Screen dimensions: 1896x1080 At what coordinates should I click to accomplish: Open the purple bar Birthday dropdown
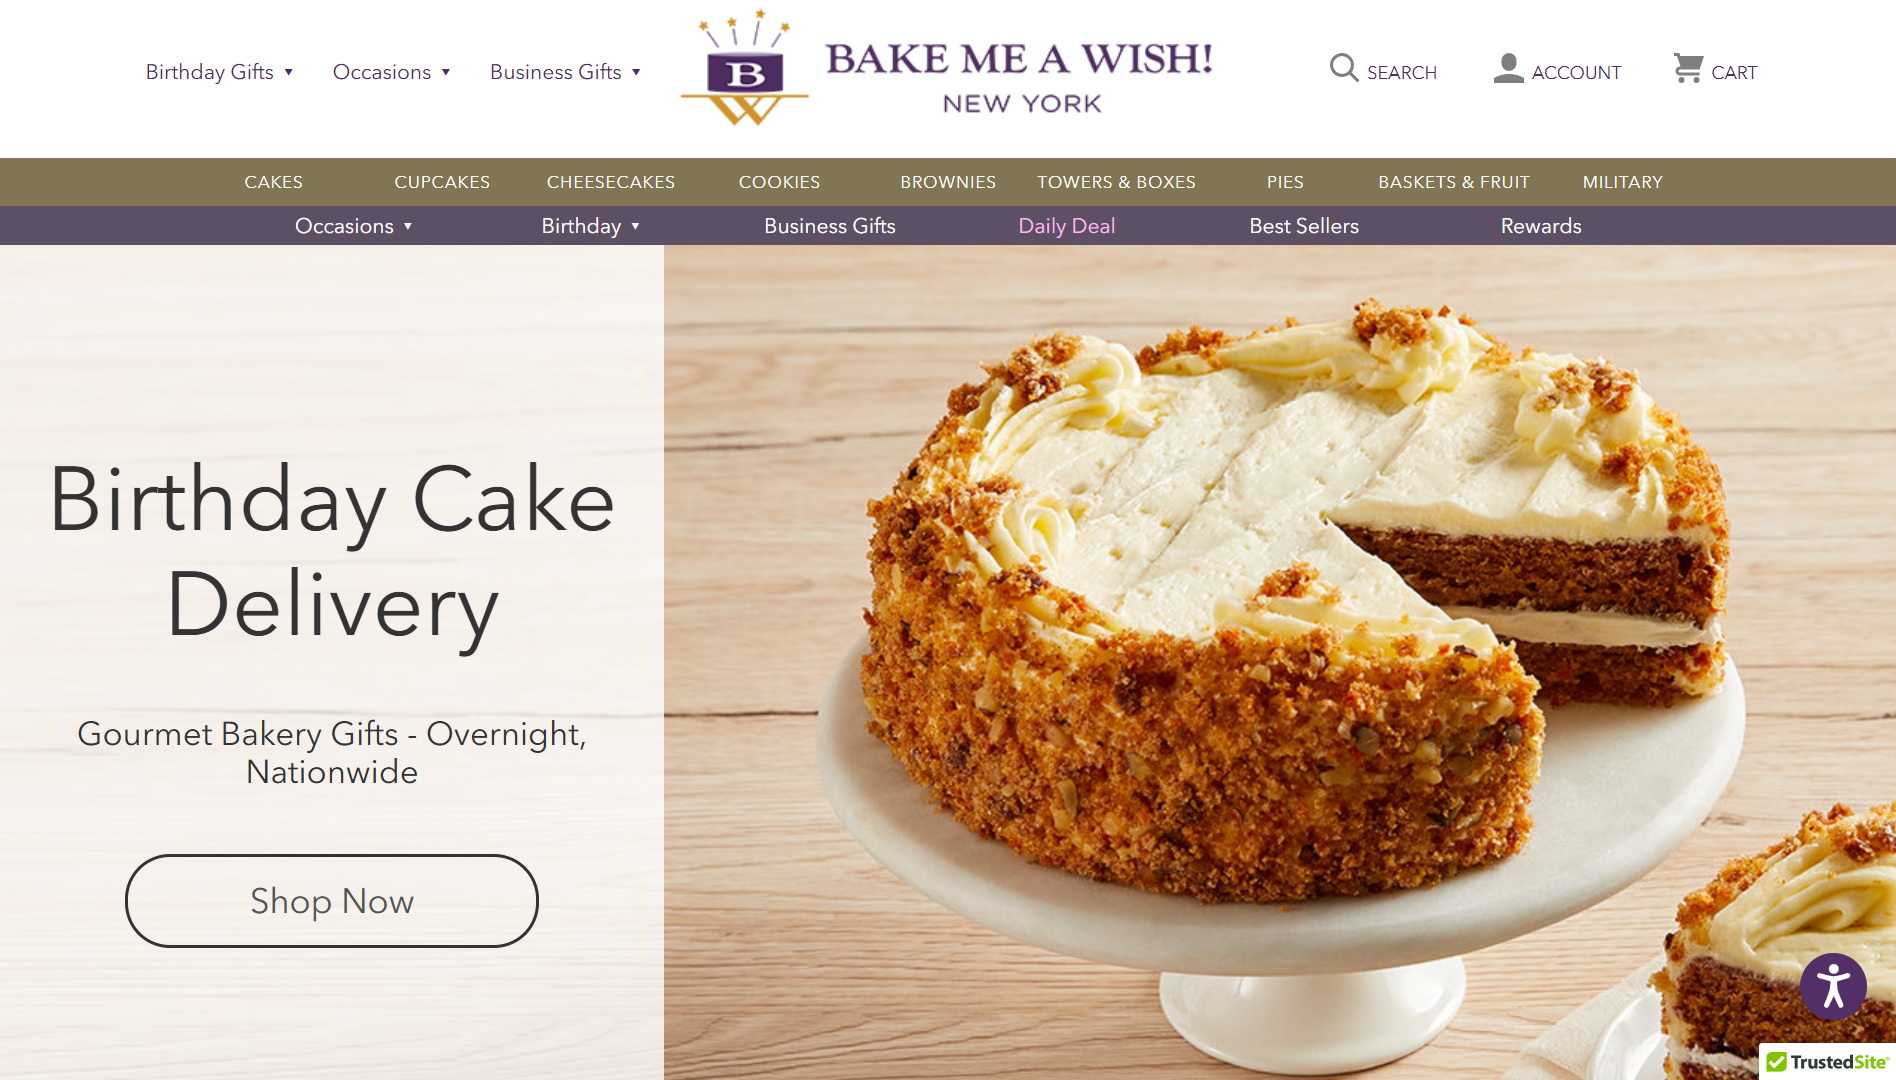pos(590,226)
